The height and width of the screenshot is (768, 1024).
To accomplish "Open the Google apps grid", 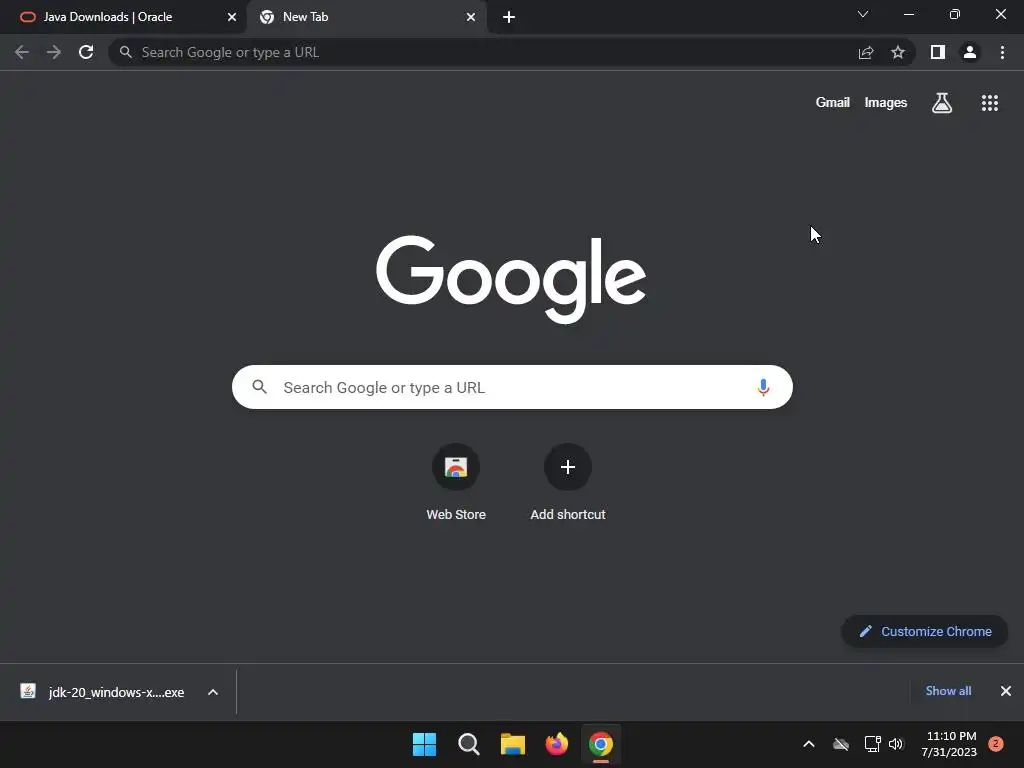I will 990,103.
